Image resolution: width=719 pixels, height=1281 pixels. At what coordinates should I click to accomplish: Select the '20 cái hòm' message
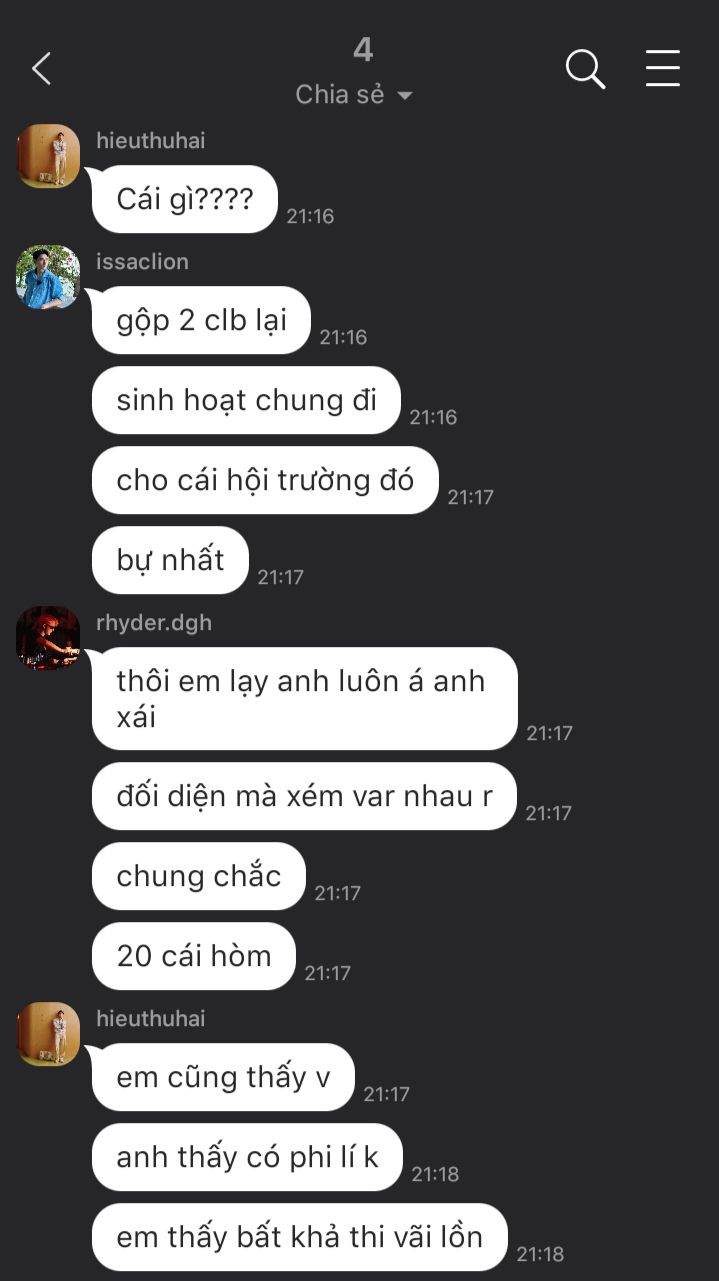point(194,956)
